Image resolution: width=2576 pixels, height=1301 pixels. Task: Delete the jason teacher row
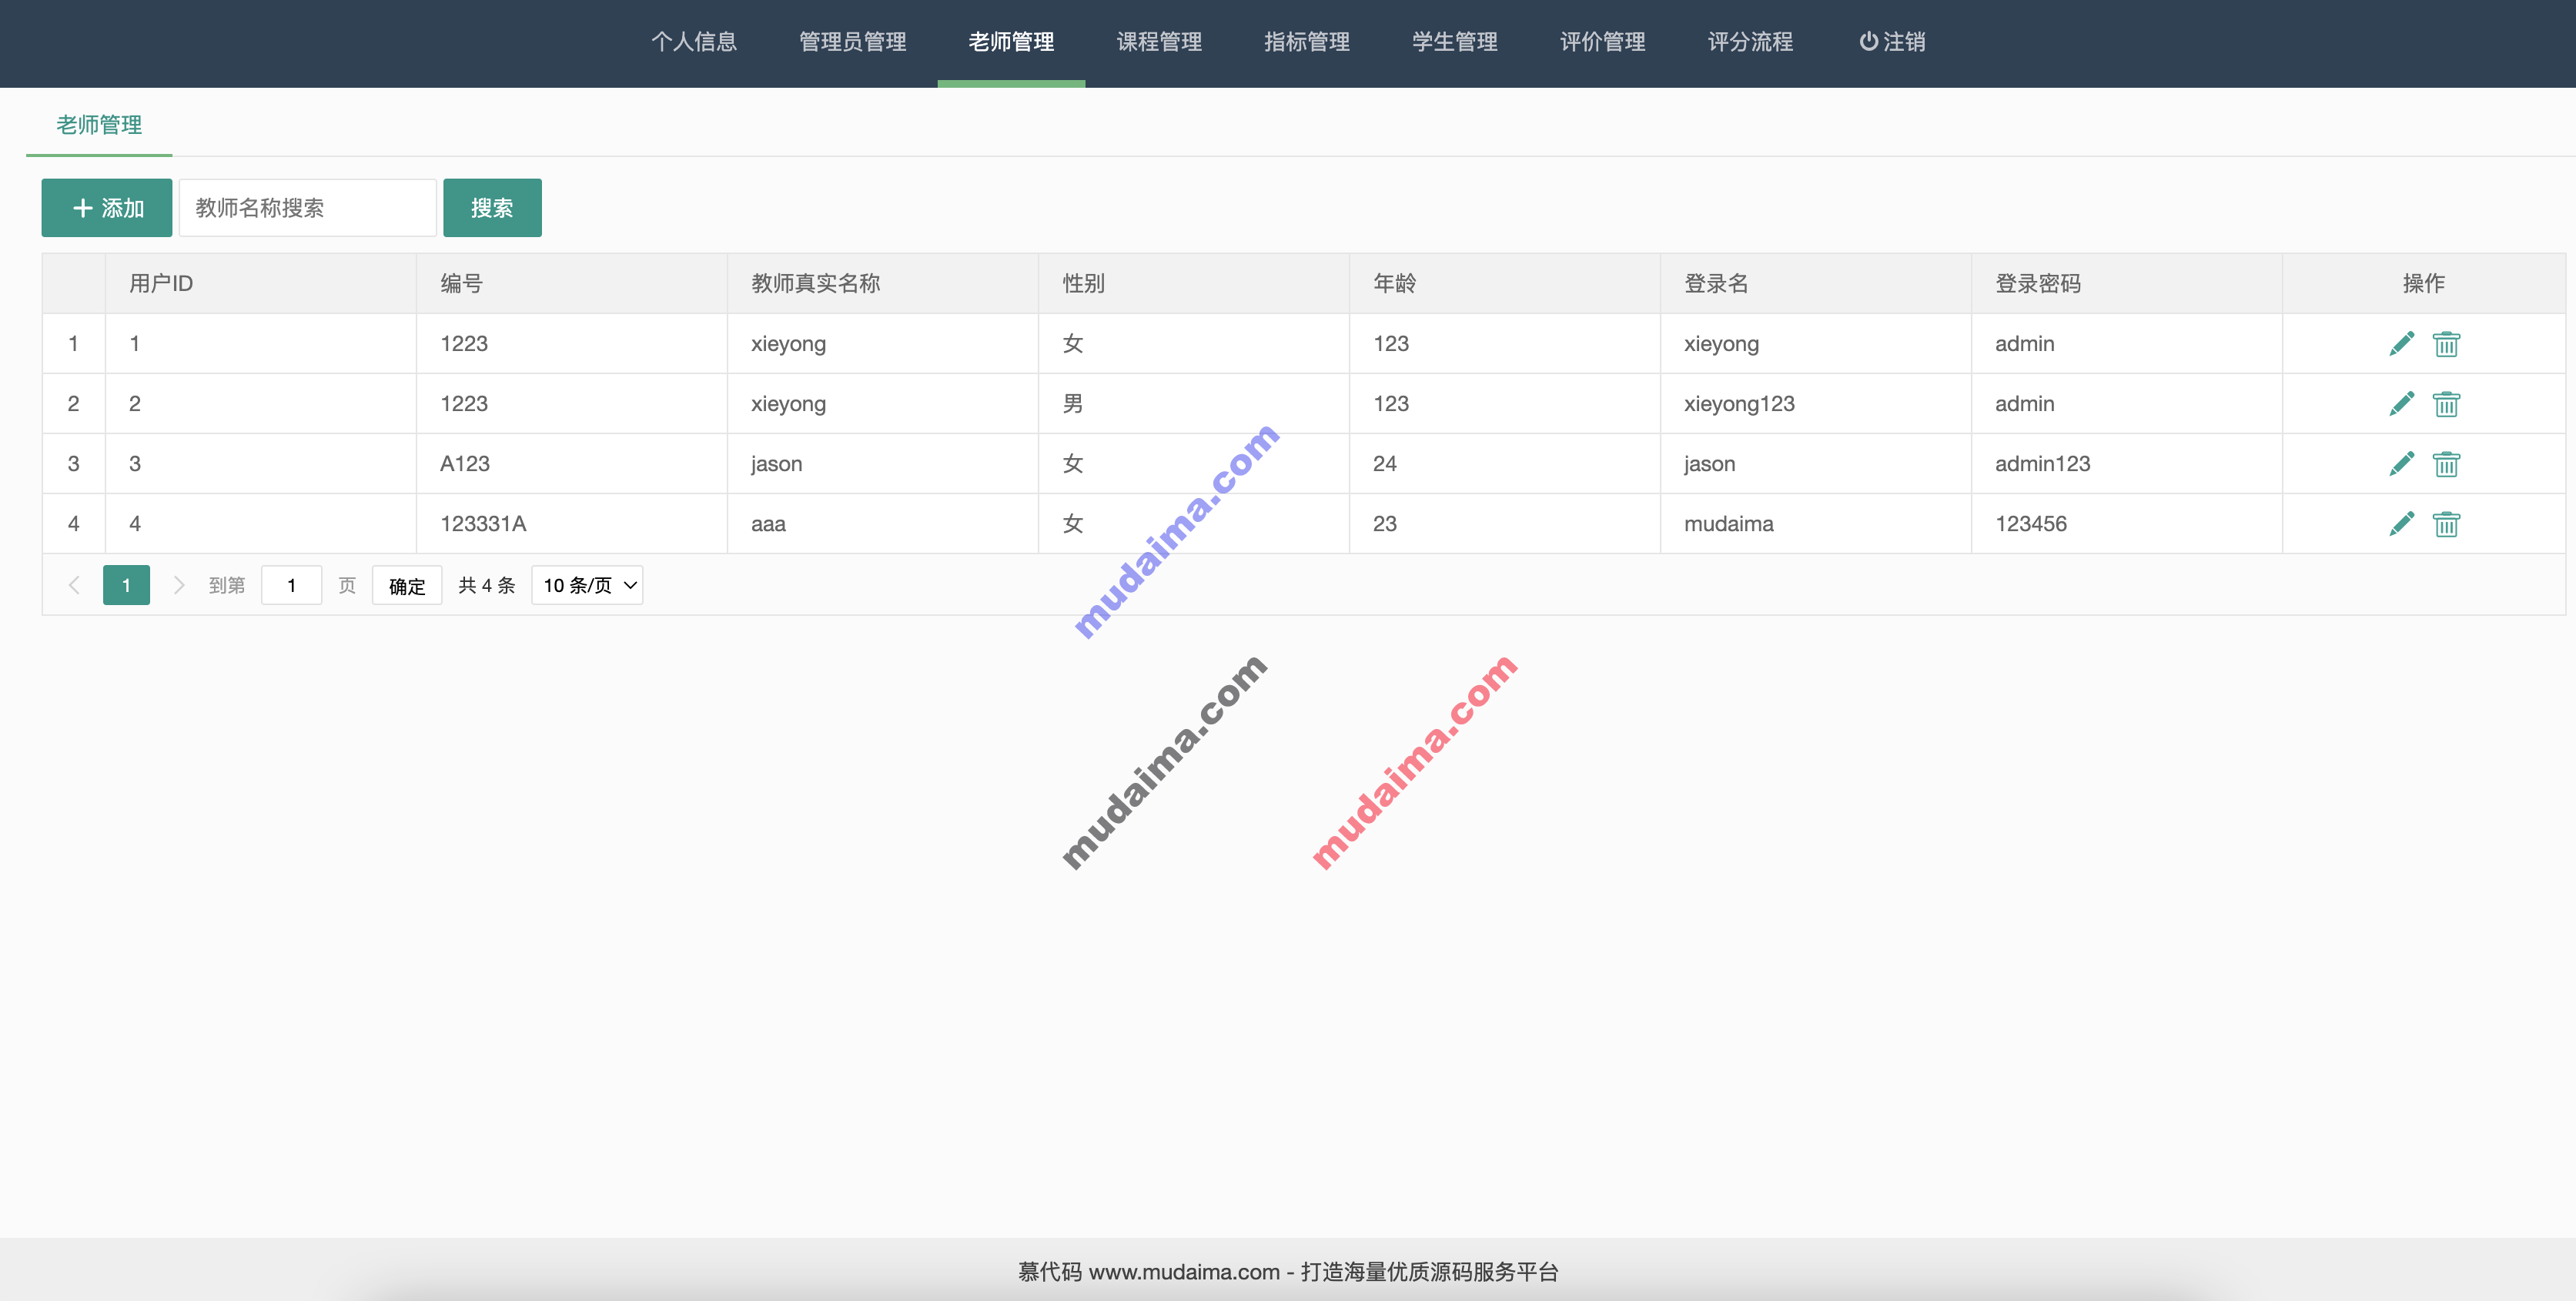click(2446, 464)
